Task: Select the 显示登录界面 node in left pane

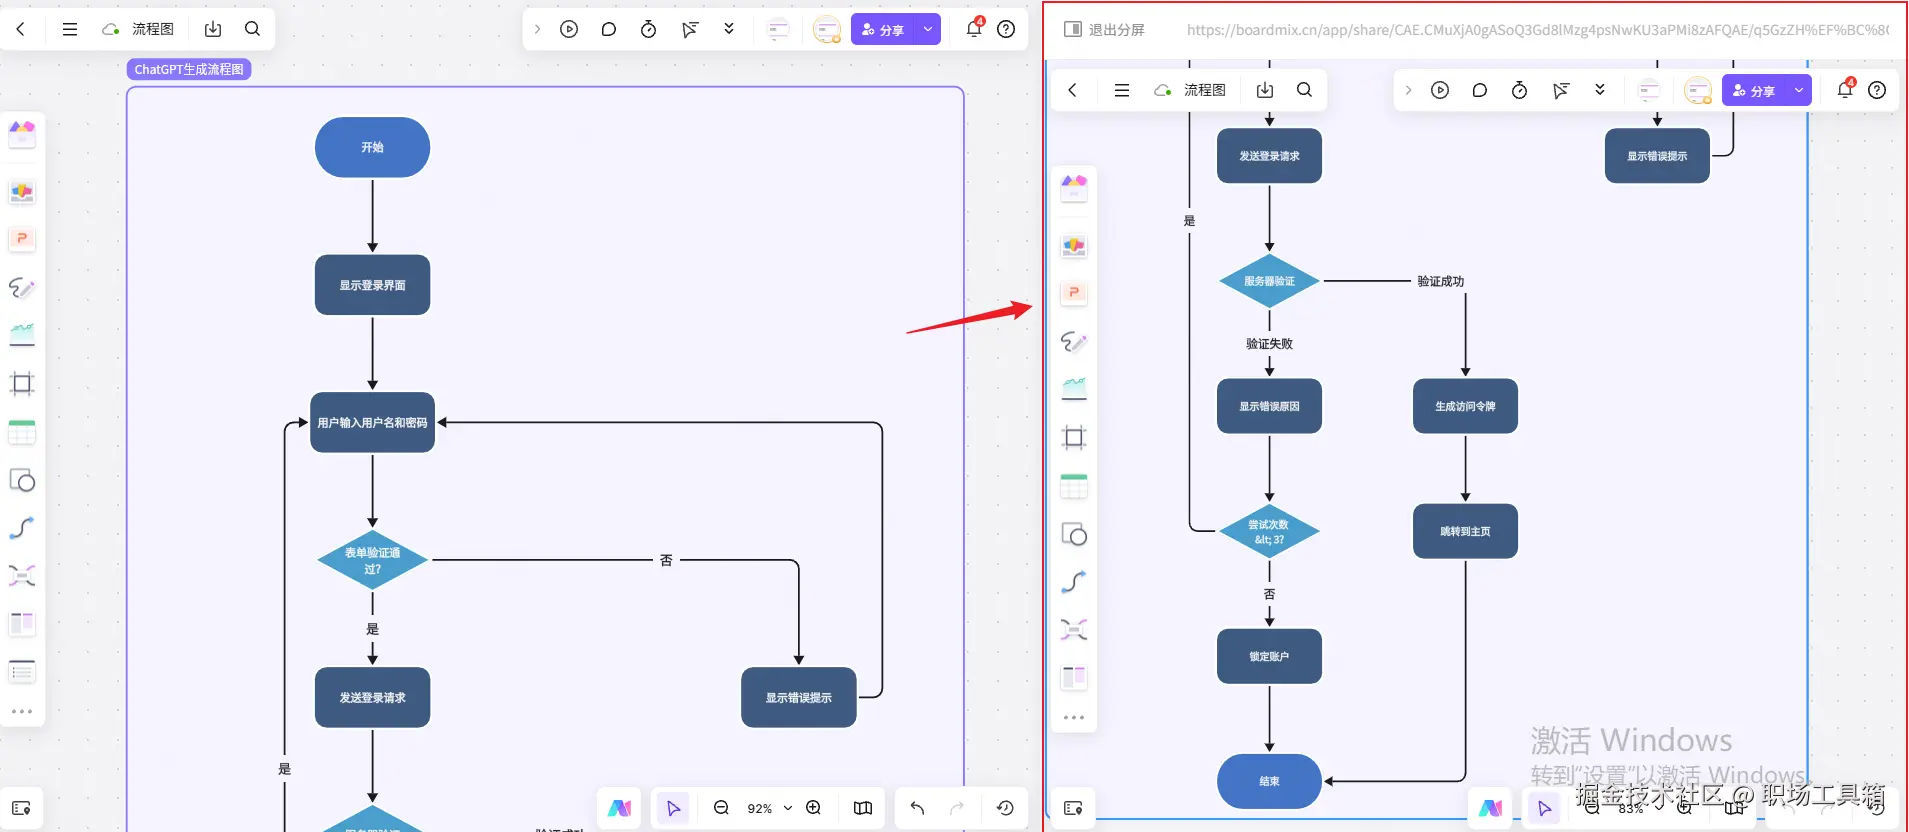Action: [372, 285]
